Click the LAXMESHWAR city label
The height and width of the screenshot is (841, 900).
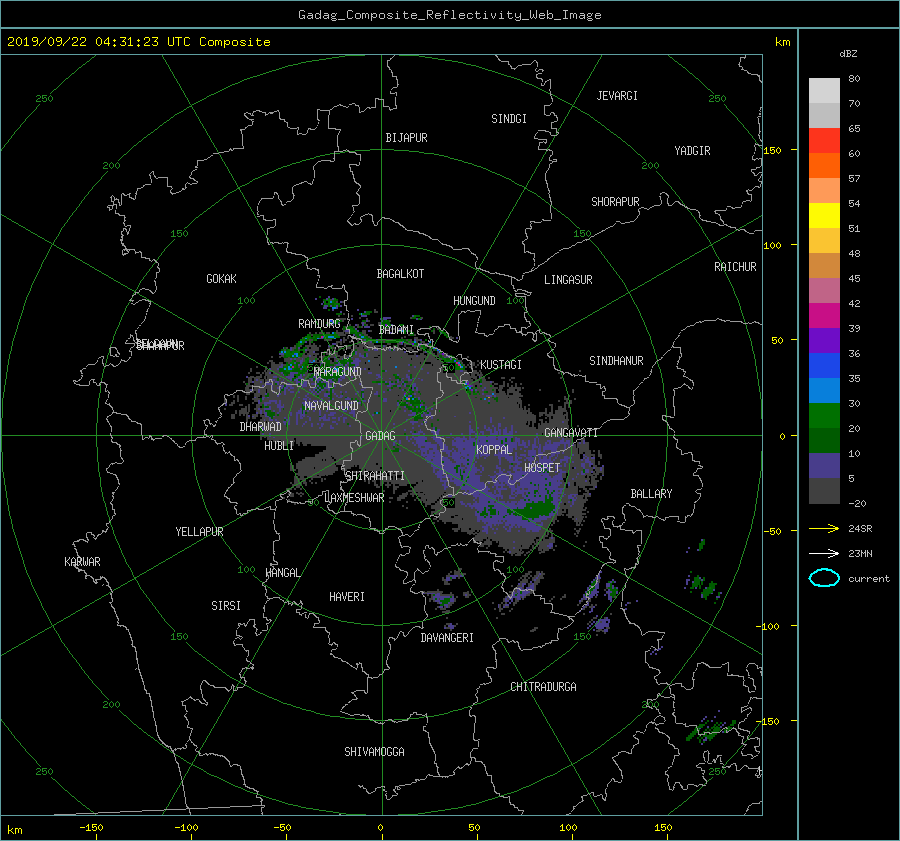[x=354, y=498]
